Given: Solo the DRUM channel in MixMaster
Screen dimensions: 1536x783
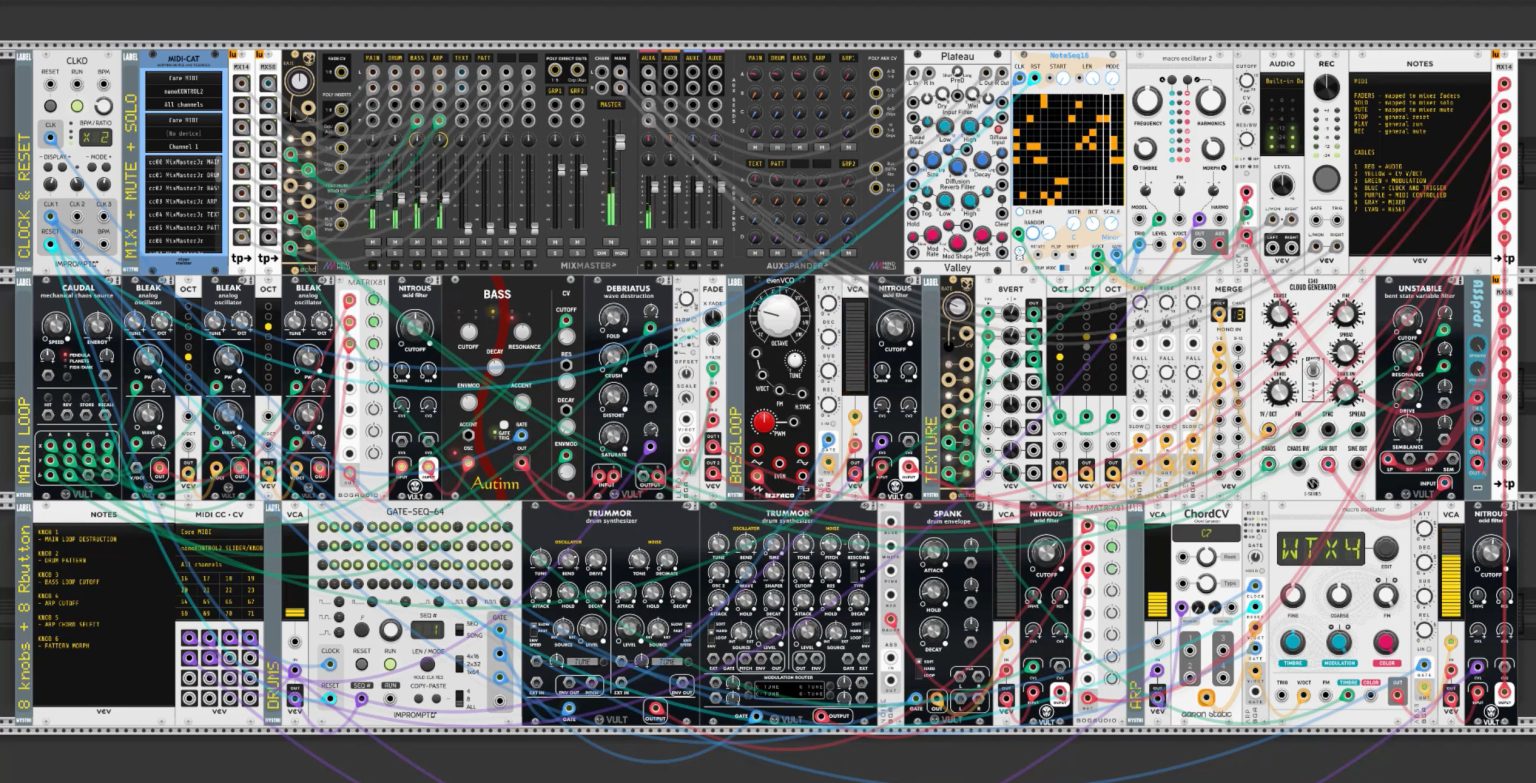Looking at the screenshot, I should [395, 253].
